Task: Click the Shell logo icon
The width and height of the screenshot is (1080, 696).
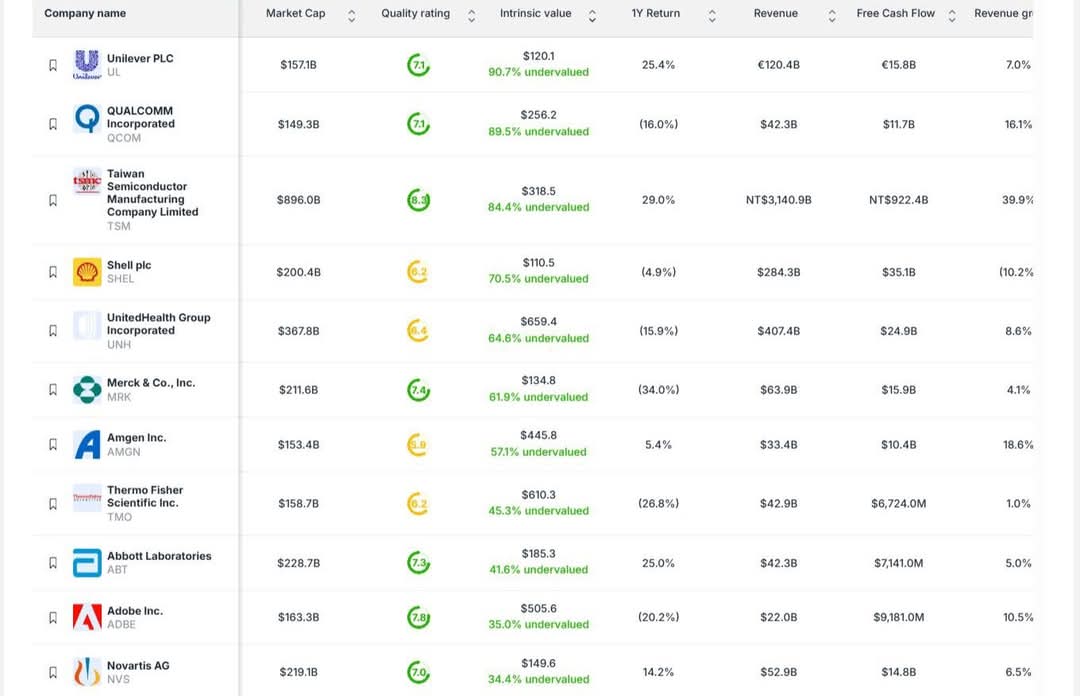Action: click(x=87, y=272)
